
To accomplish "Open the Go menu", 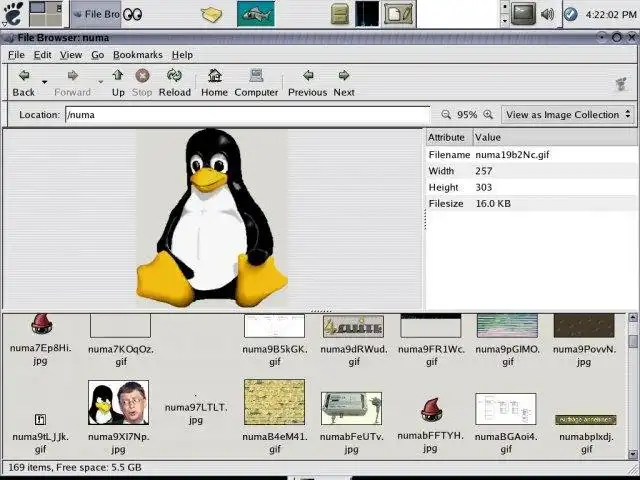I will [x=98, y=55].
